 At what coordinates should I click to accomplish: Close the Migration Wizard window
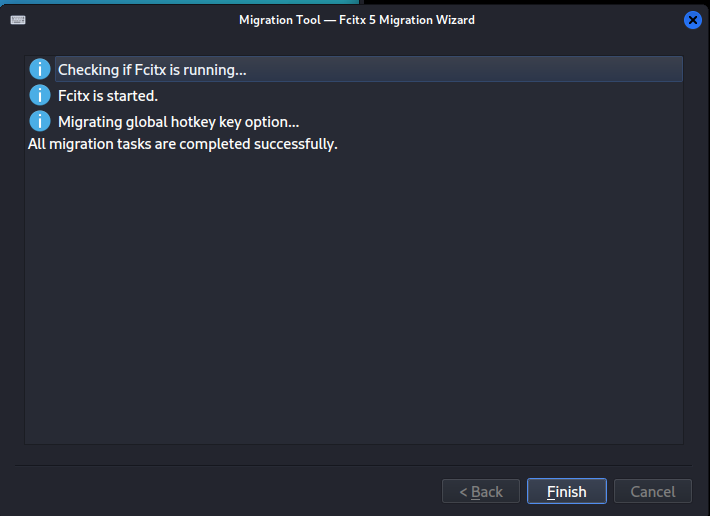point(692,20)
